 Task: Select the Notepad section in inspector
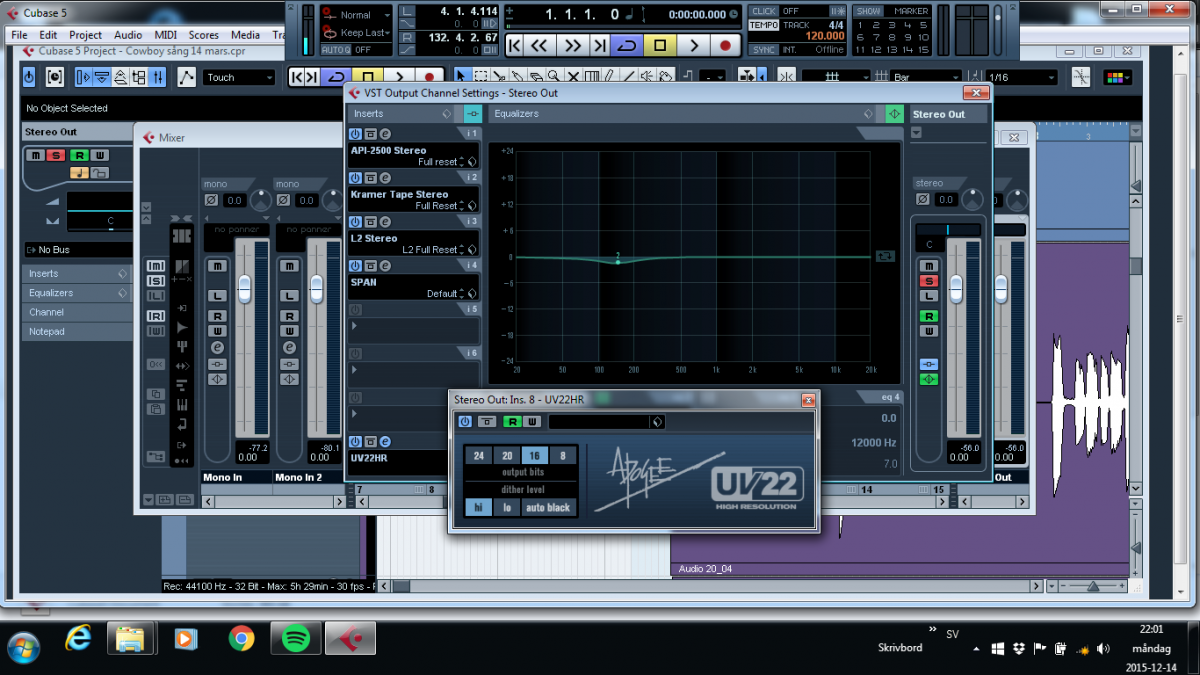47,331
